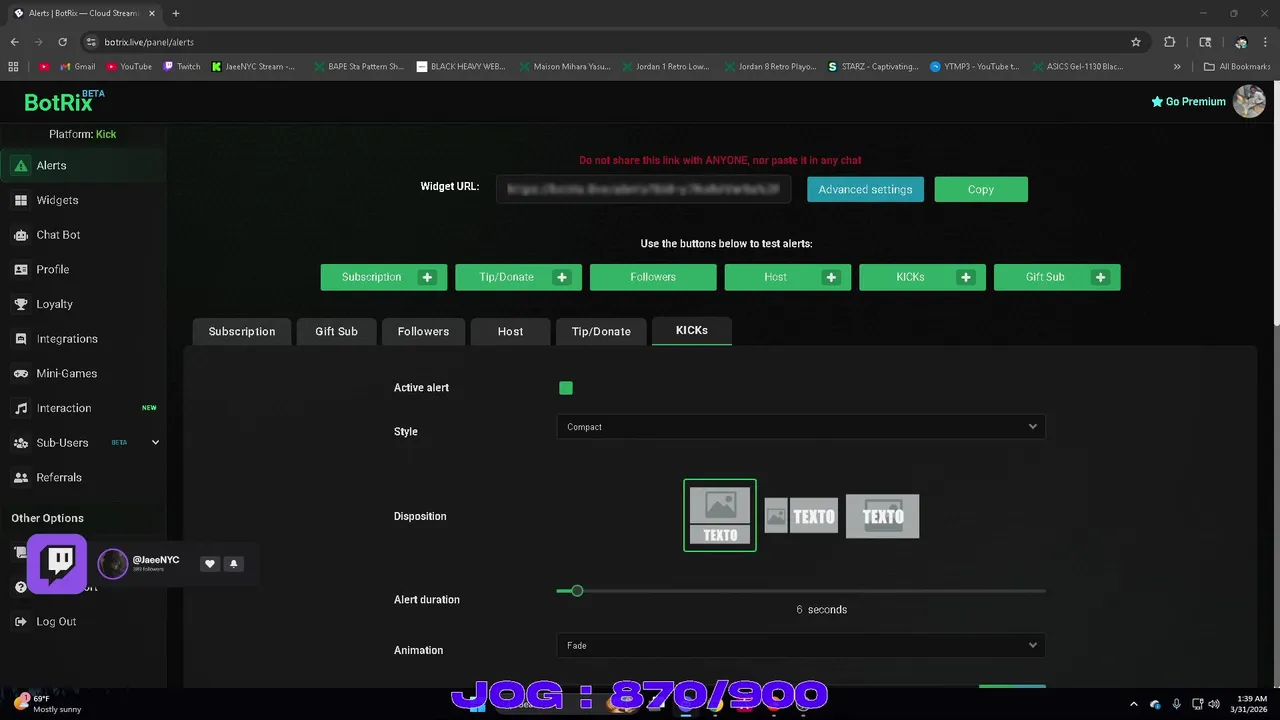Open the Chrome apps grid icon
This screenshot has height=720, width=1280.
[x=13, y=67]
